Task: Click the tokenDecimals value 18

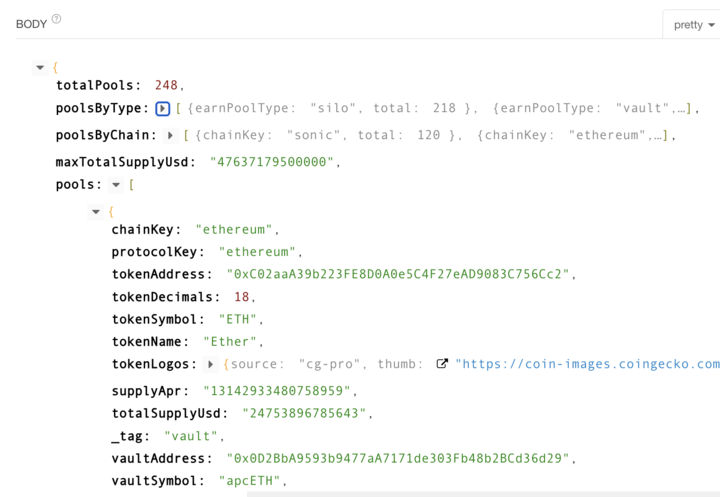Action: 241,297
